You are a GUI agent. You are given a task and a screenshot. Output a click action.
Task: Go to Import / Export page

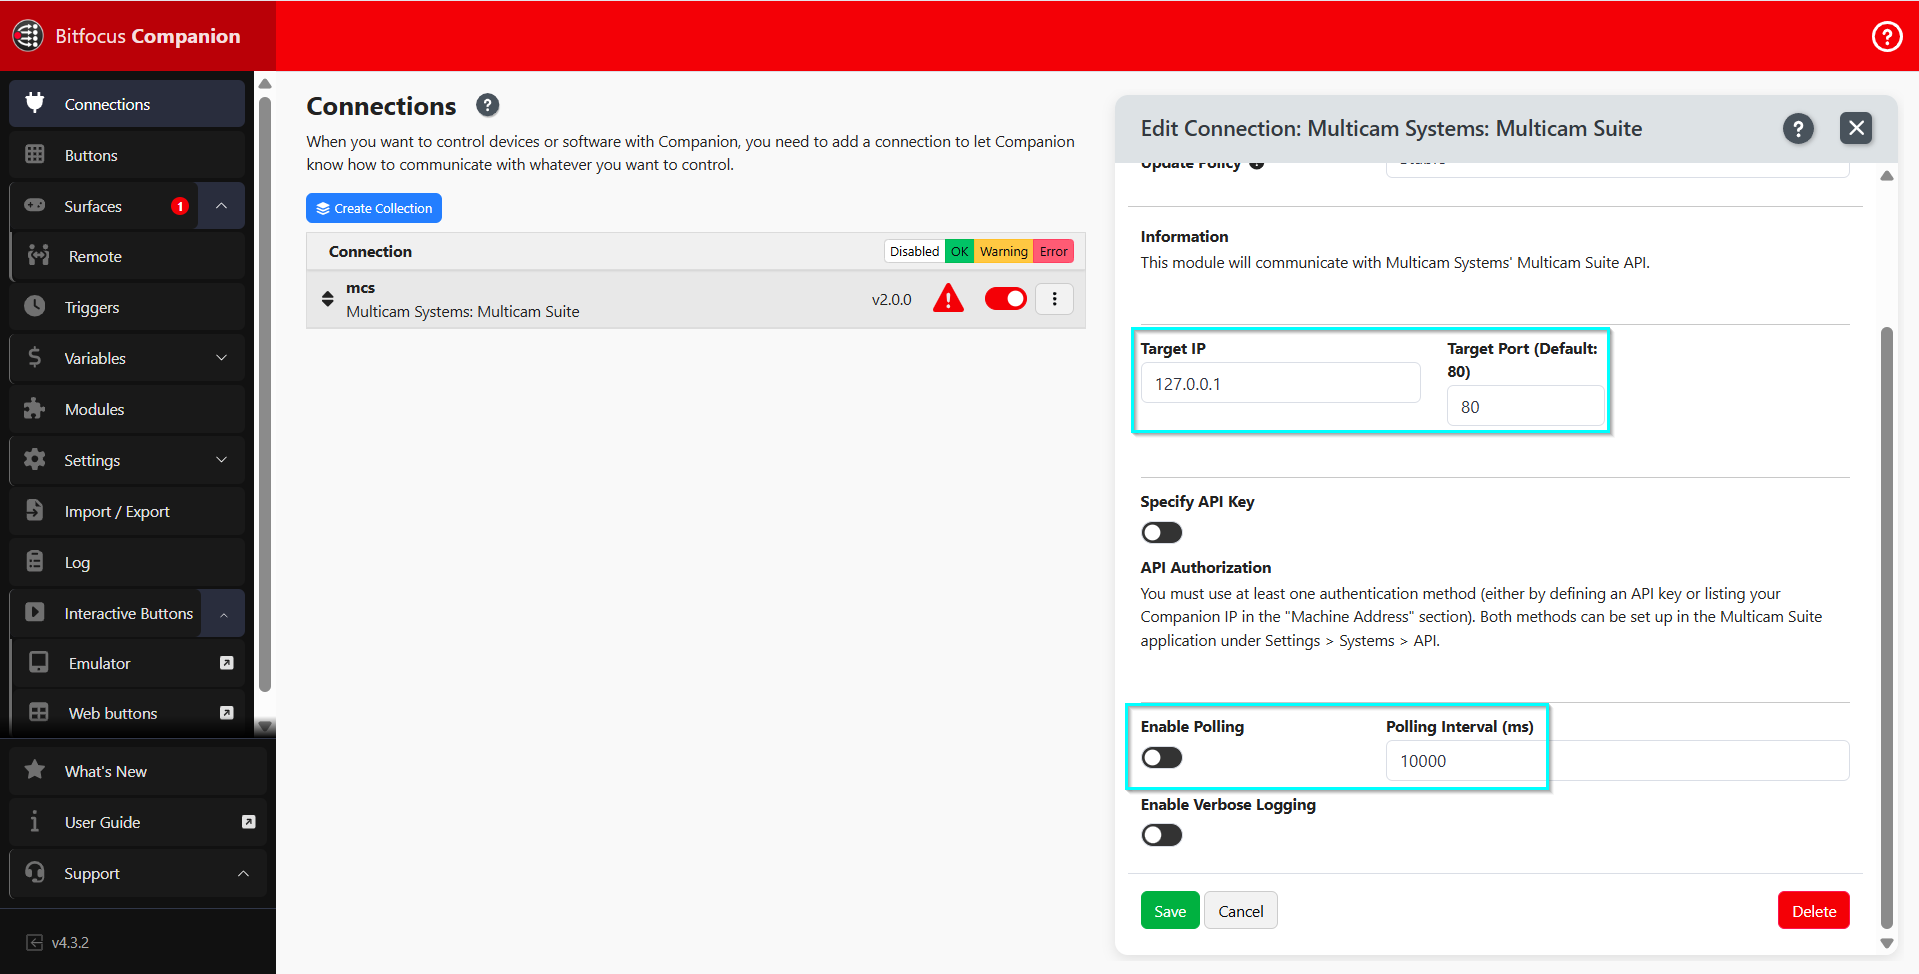127,511
